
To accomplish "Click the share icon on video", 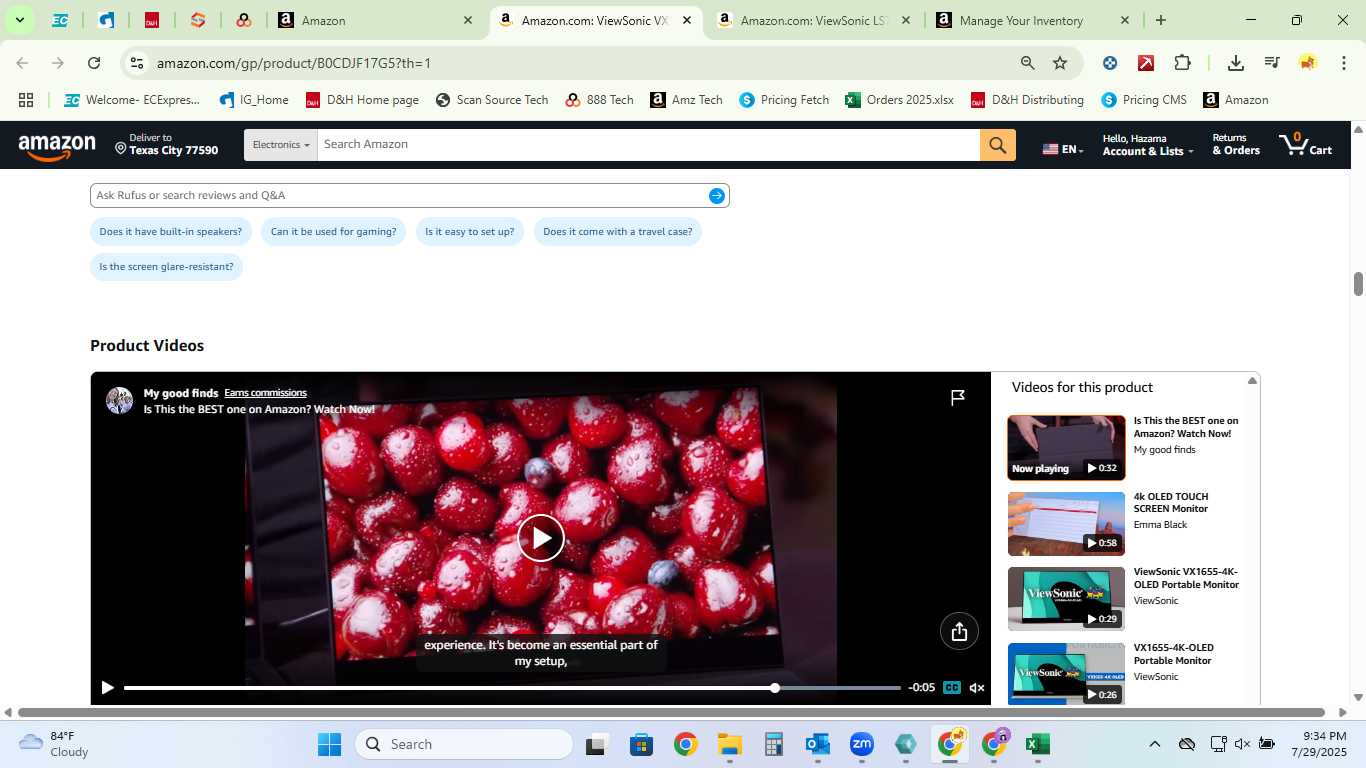I will tap(959, 631).
